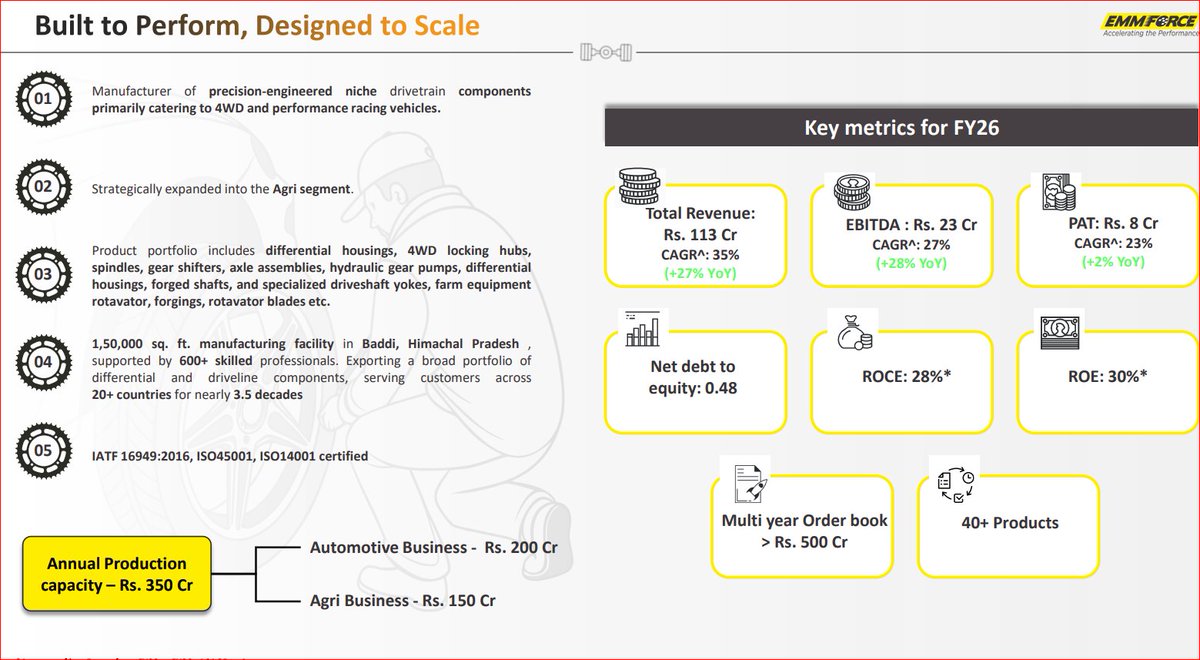
Task: Click the green '(+28% YoY)' figure
Action: pyautogui.click(x=911, y=263)
